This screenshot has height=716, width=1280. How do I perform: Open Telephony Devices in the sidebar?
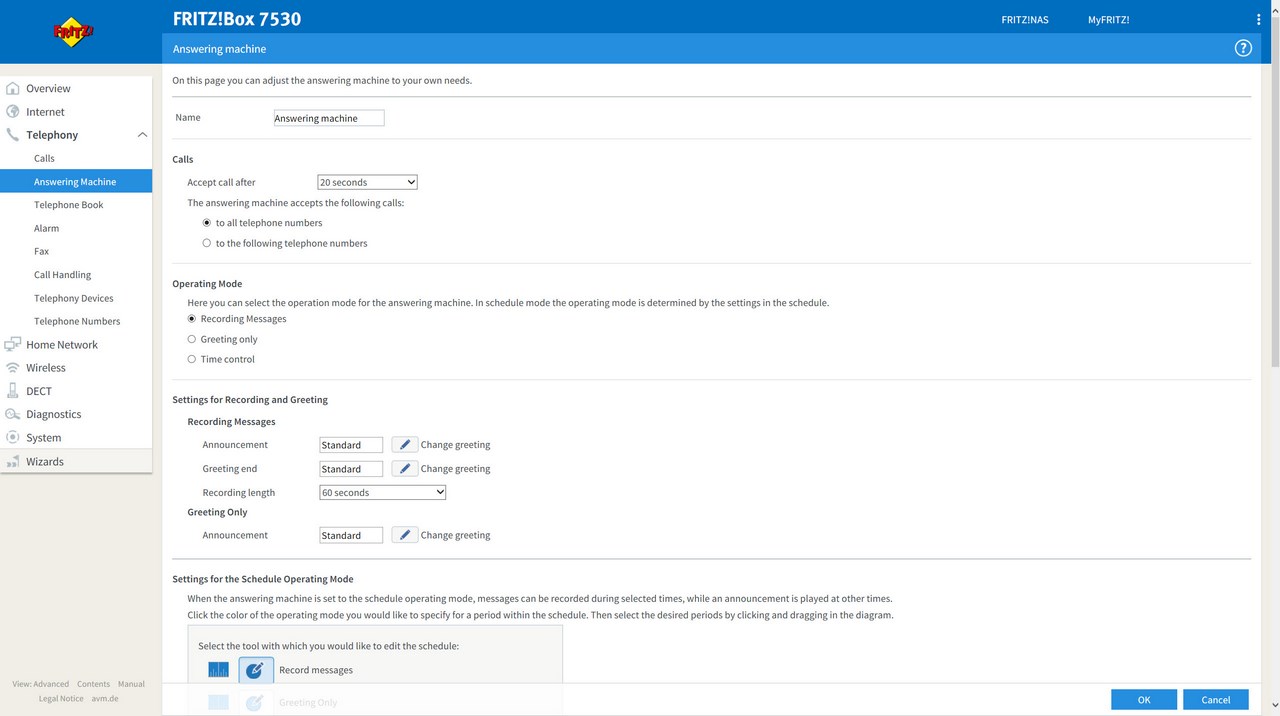(76, 298)
